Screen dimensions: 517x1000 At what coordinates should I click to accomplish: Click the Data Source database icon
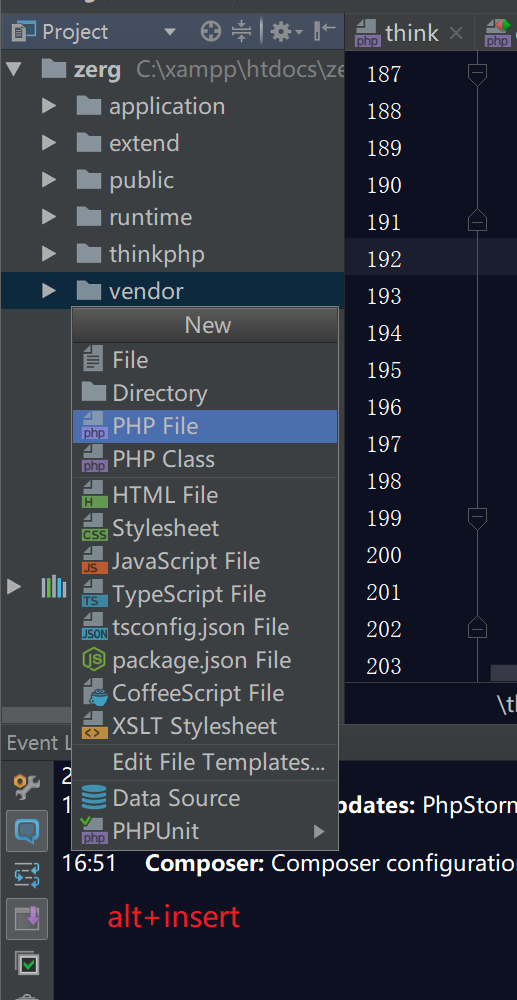pos(94,798)
